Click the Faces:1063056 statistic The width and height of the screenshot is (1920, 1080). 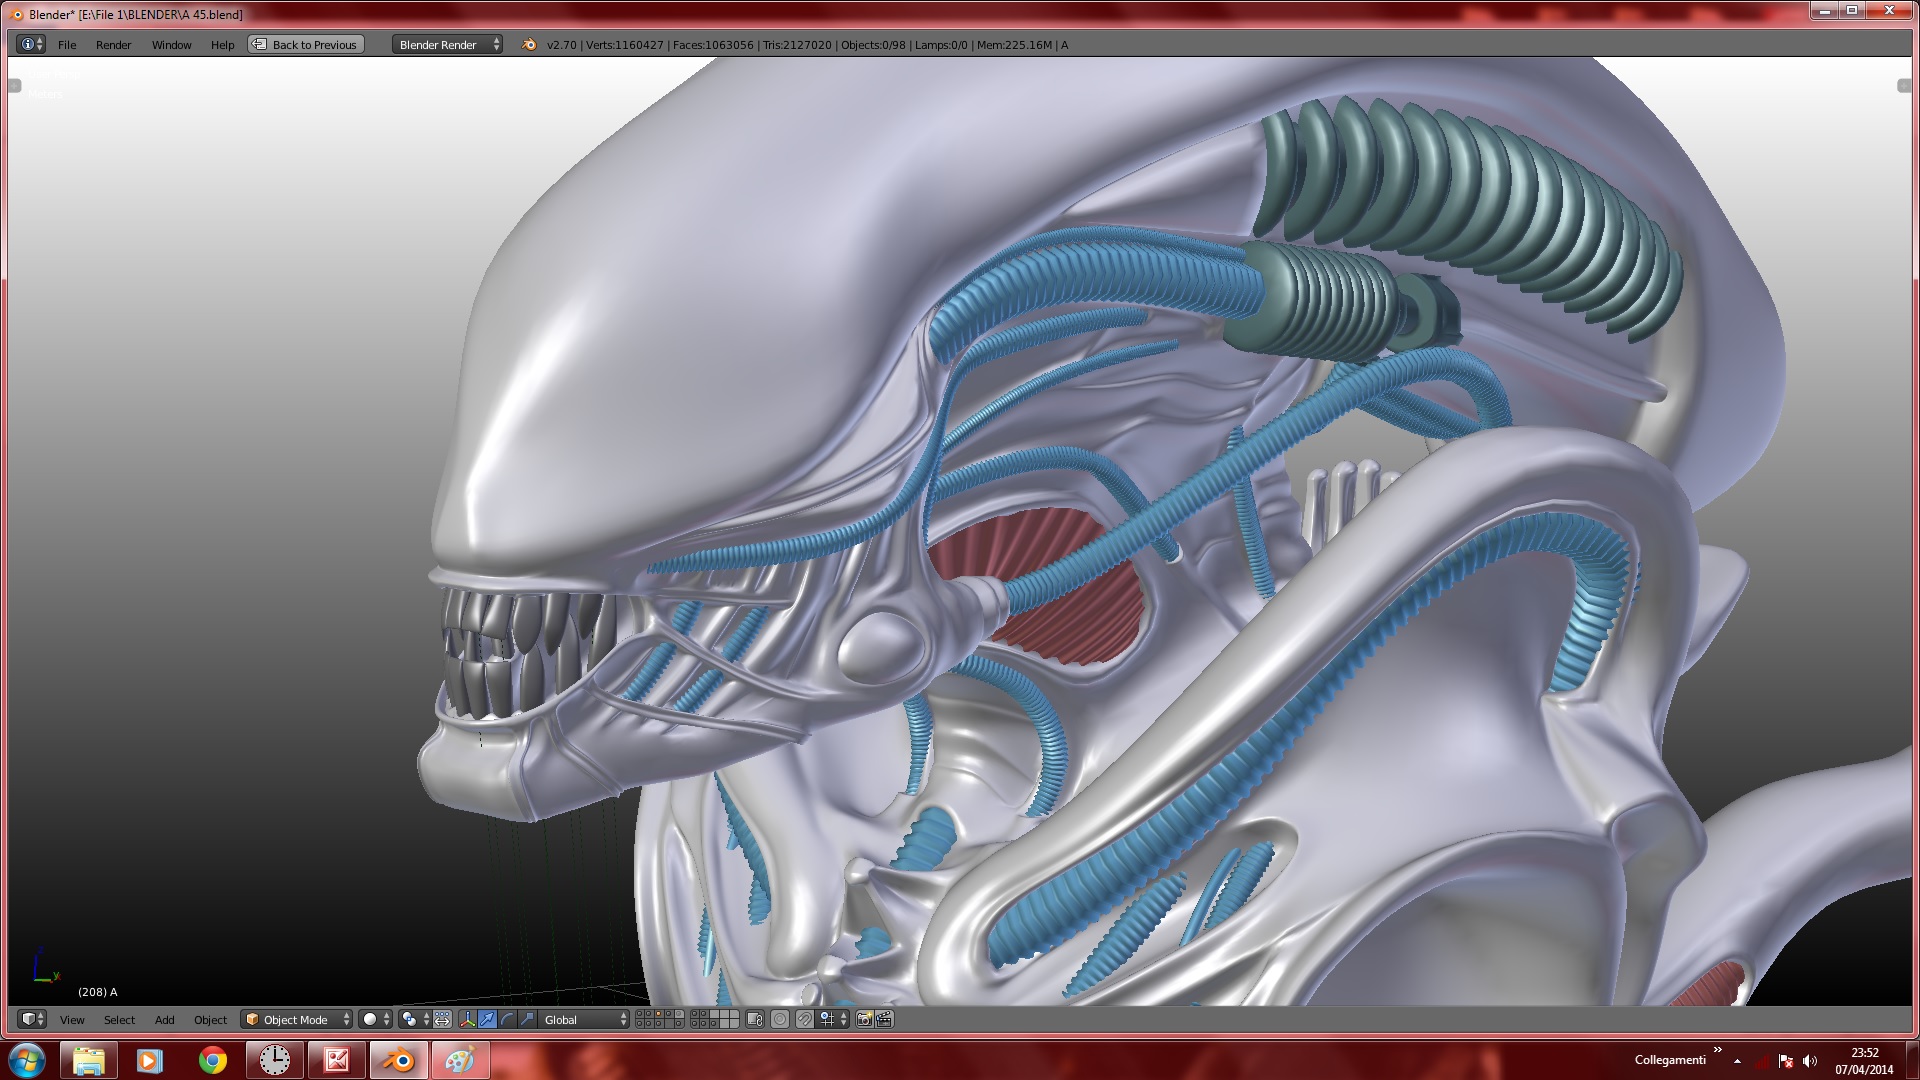pyautogui.click(x=713, y=45)
